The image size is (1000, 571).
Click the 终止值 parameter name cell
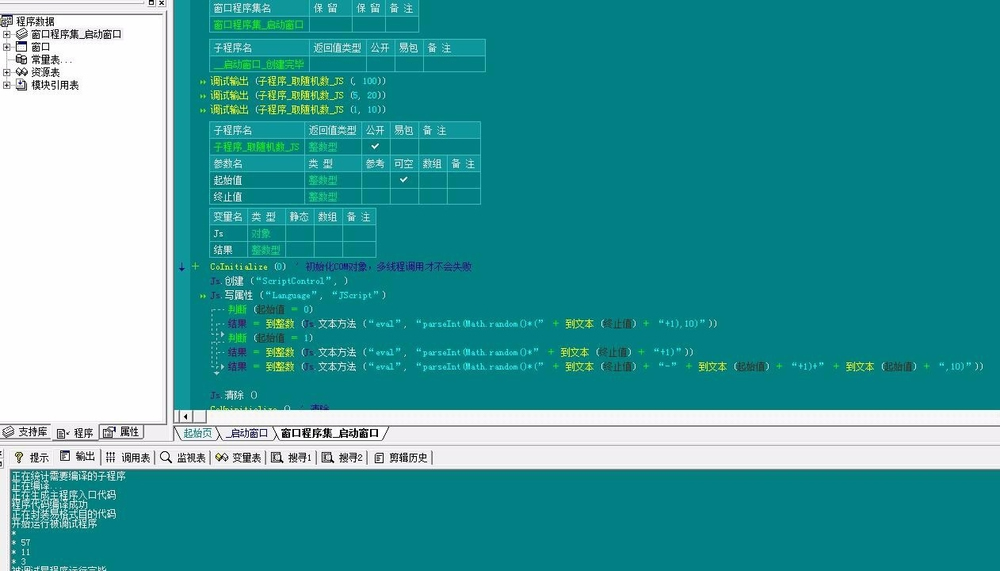[x=257, y=197]
